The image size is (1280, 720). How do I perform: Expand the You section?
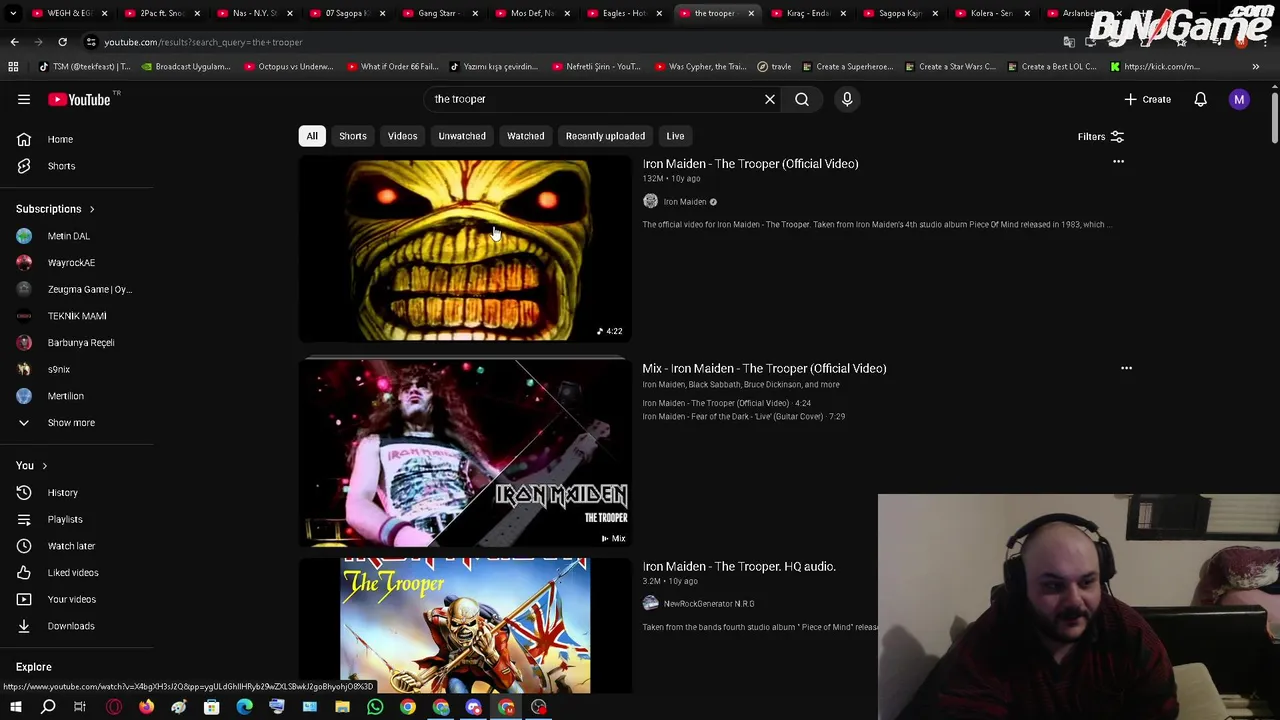point(31,465)
